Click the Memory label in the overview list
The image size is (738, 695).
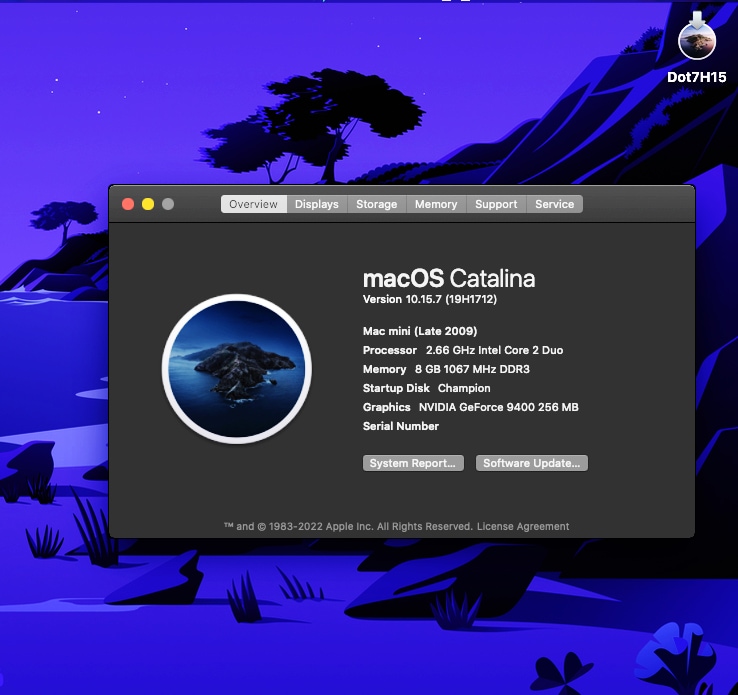point(384,369)
